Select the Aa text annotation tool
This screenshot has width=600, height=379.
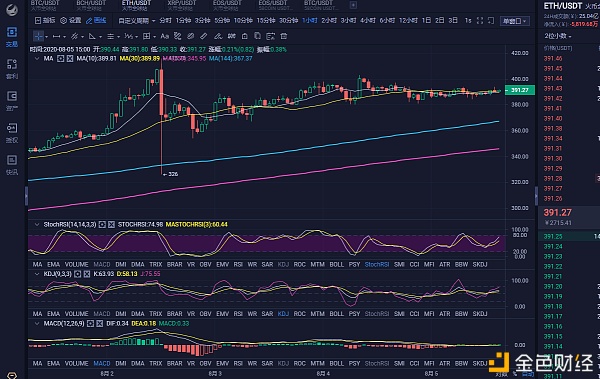(x=165, y=36)
